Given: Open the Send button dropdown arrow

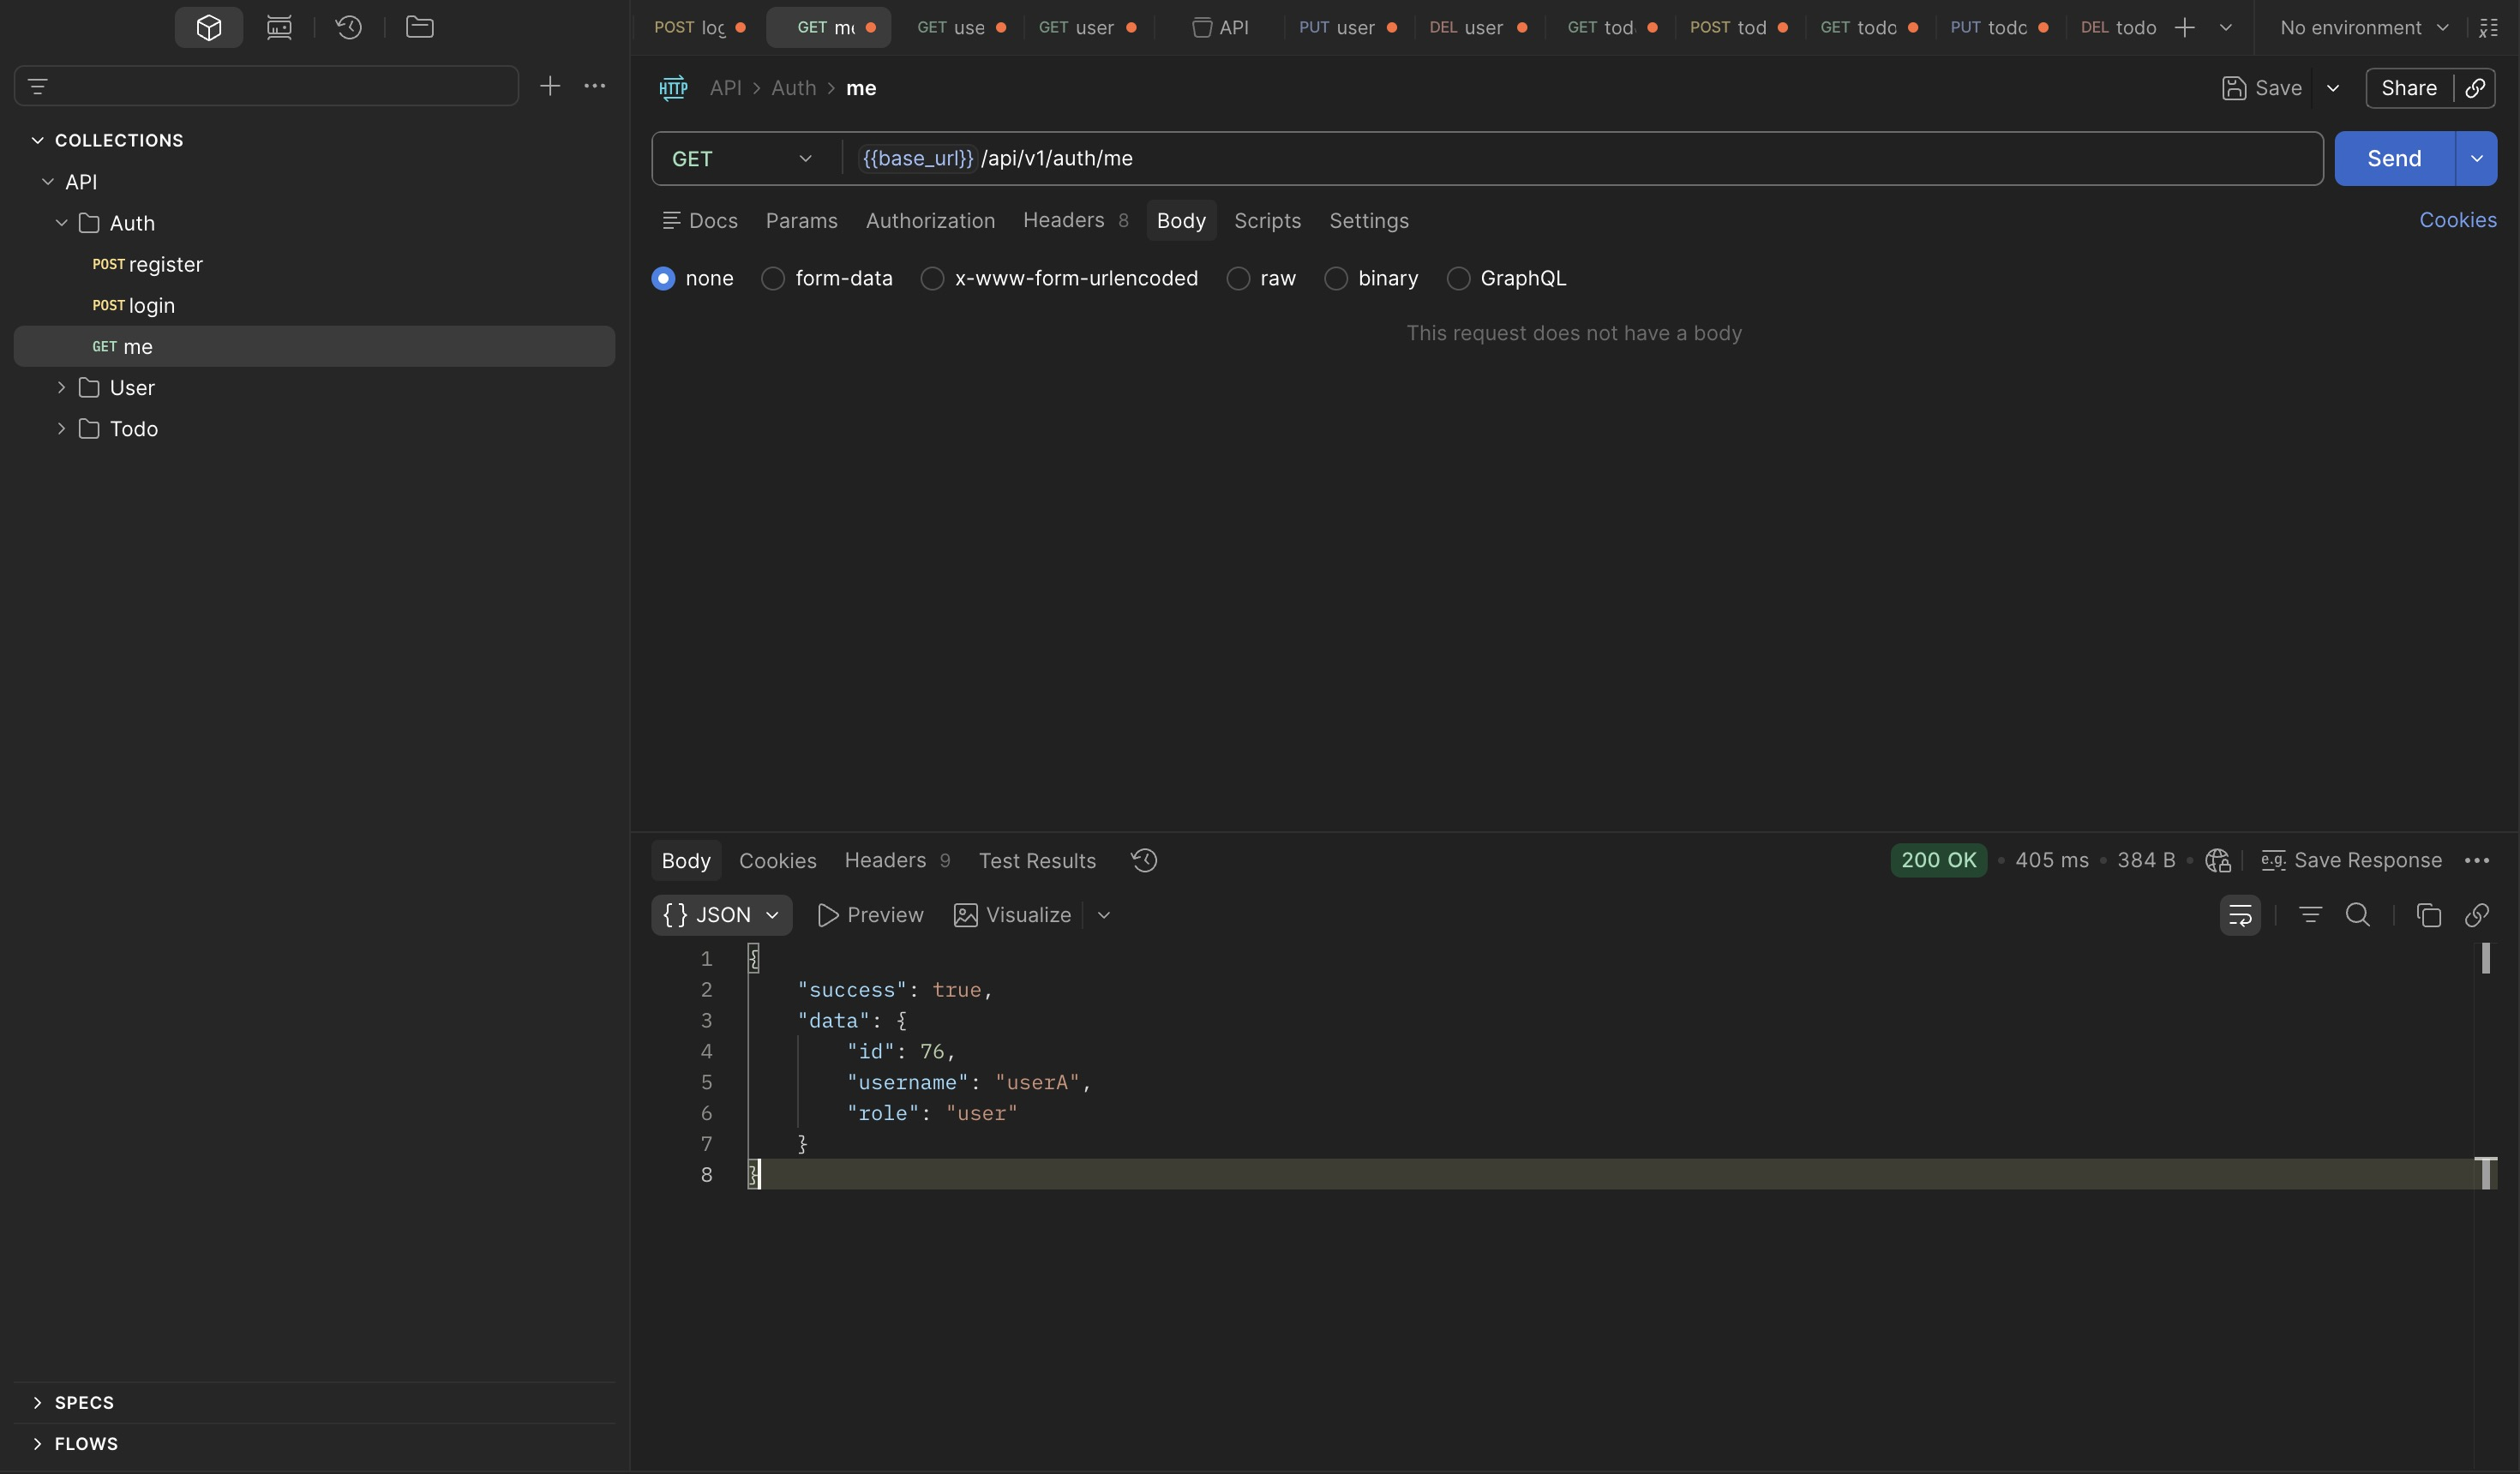Looking at the screenshot, I should 2476,158.
